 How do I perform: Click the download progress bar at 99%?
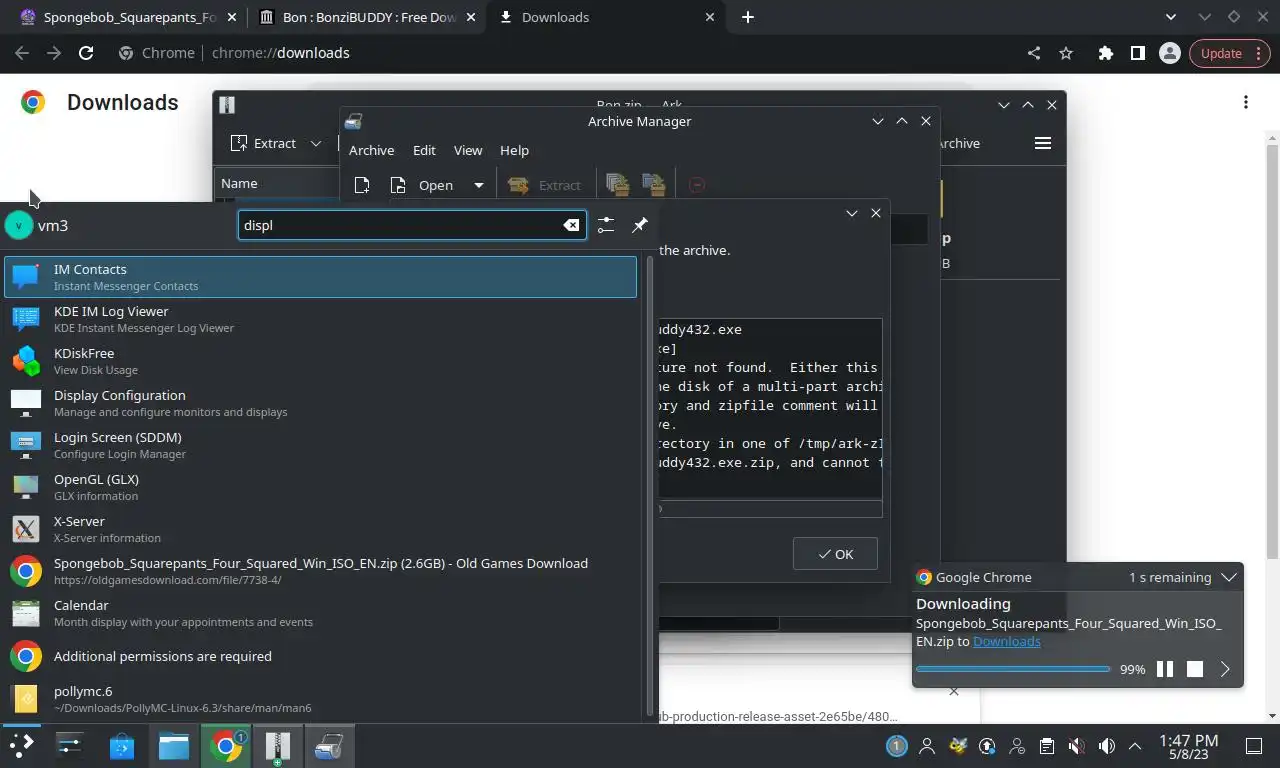[1013, 669]
